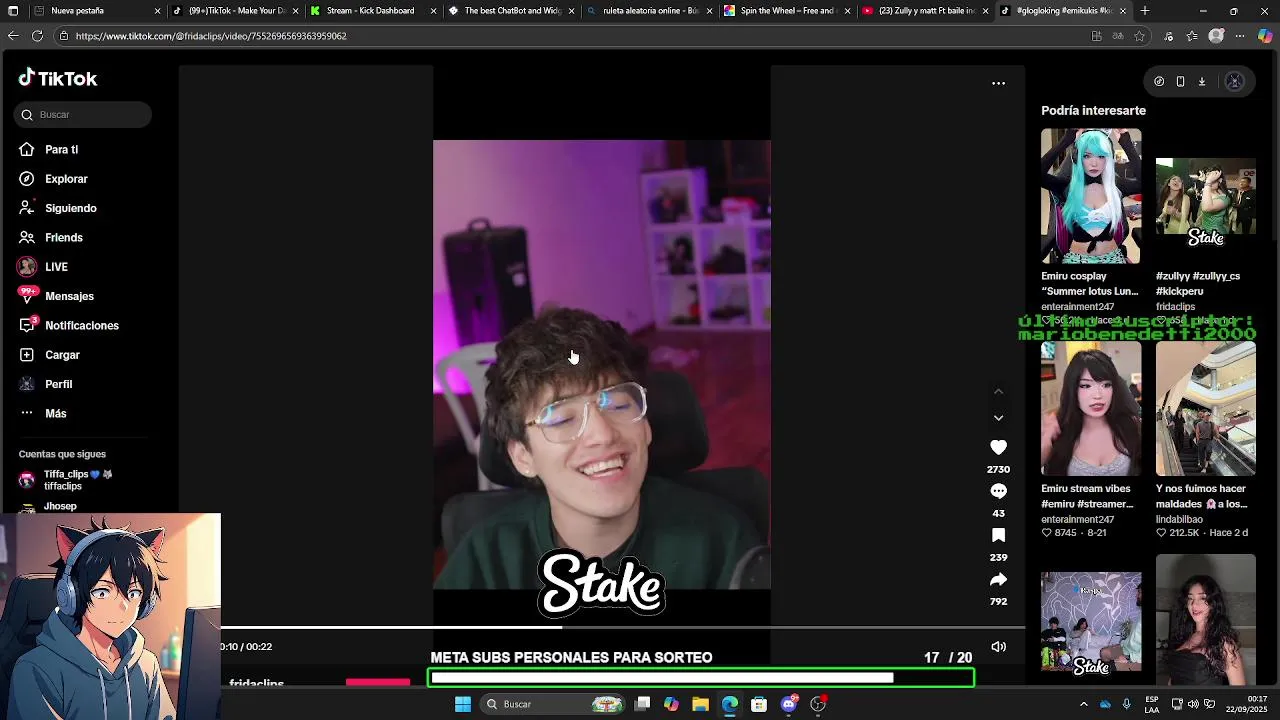
Task: Go to the next video down arrow
Action: coord(998,418)
